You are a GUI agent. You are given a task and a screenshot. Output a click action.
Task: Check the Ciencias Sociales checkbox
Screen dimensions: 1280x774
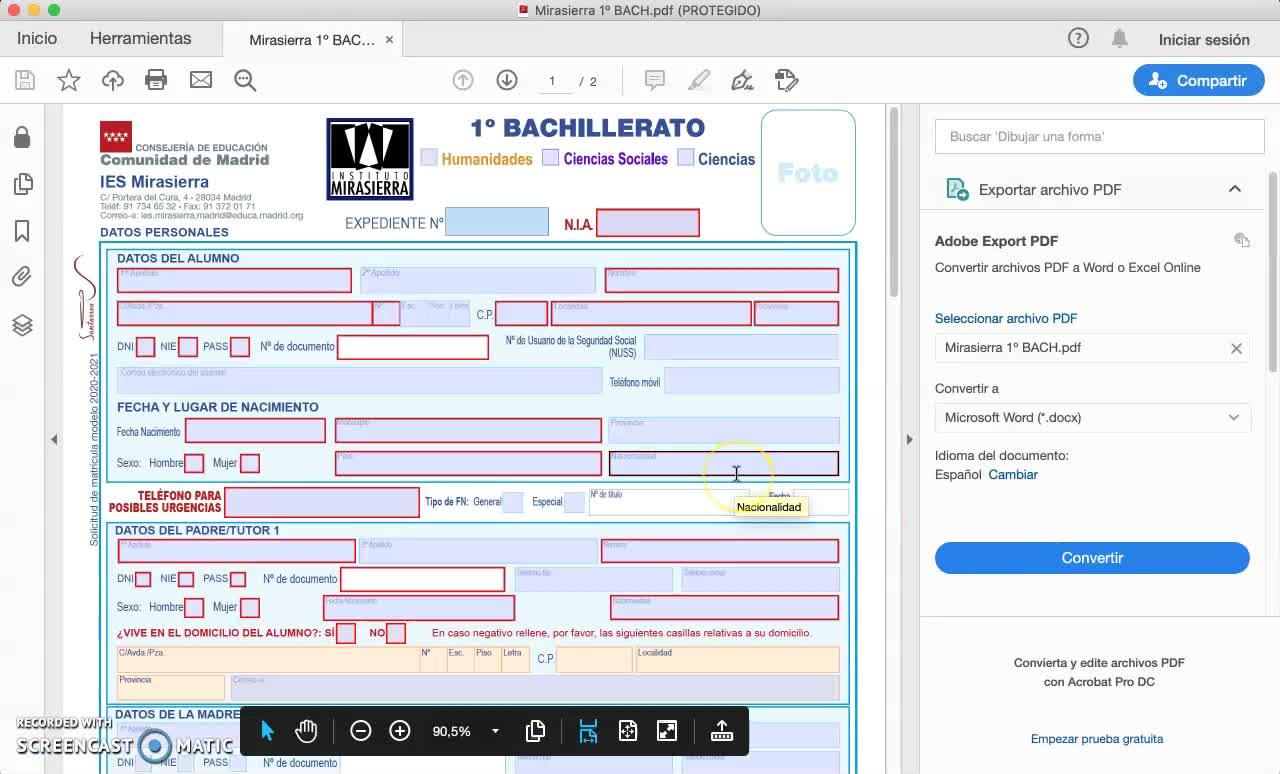550,158
